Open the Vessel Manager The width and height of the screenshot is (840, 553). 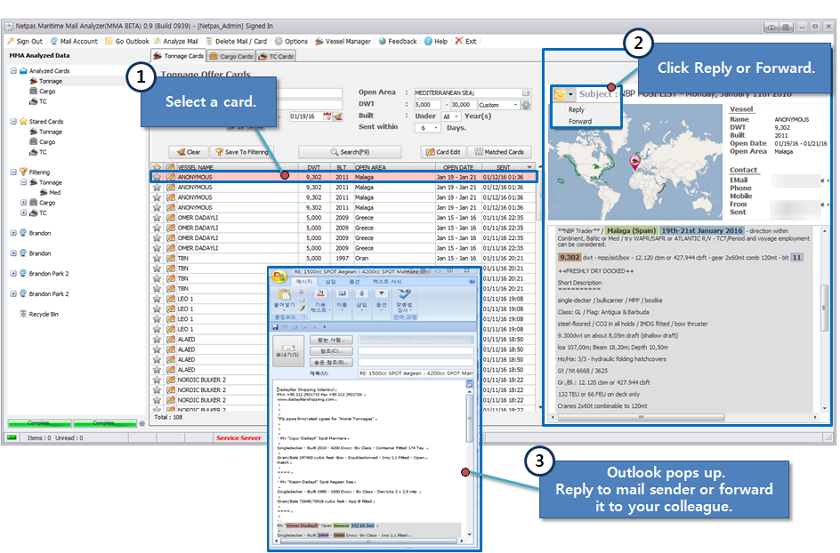343,41
